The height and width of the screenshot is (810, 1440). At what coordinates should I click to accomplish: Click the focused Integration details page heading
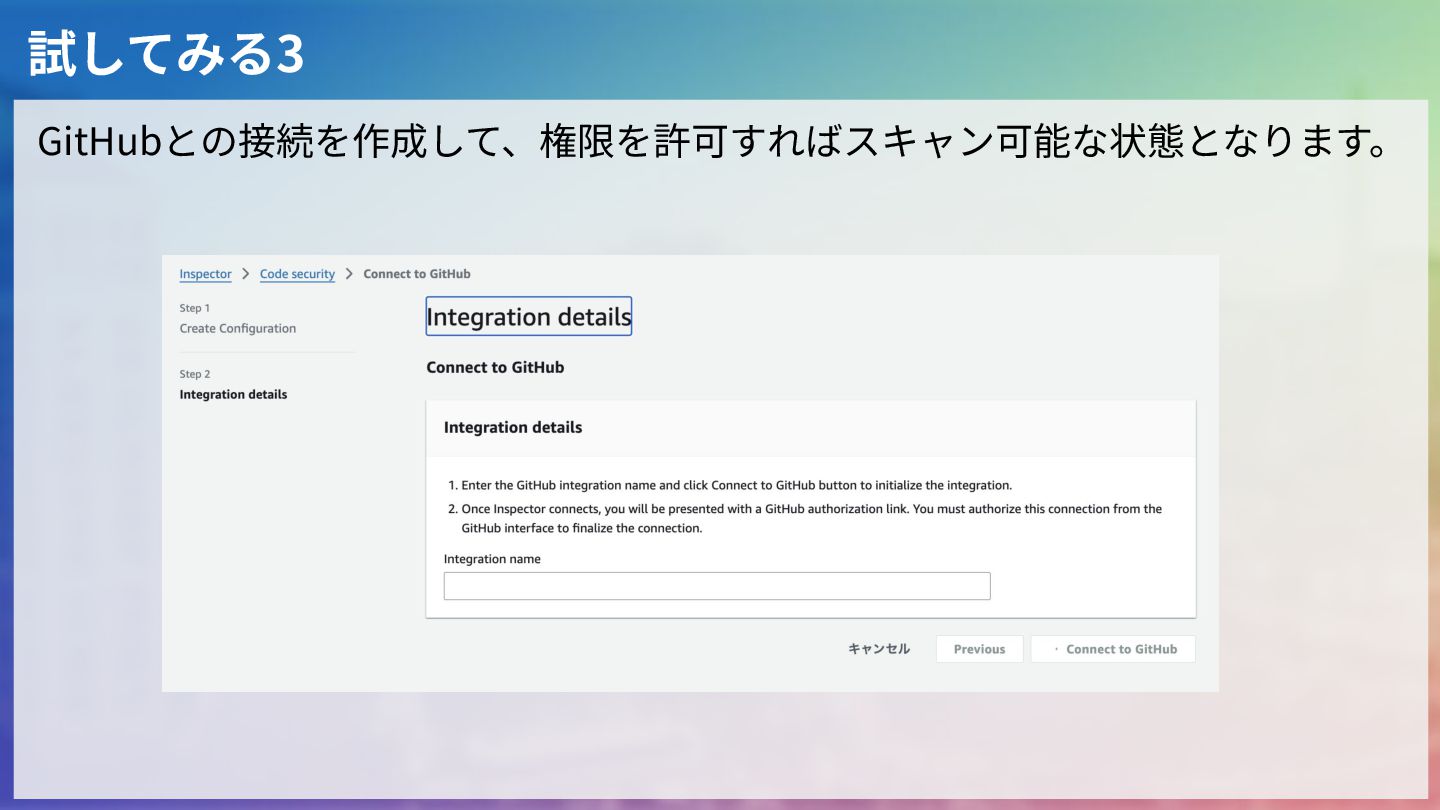[x=529, y=316]
